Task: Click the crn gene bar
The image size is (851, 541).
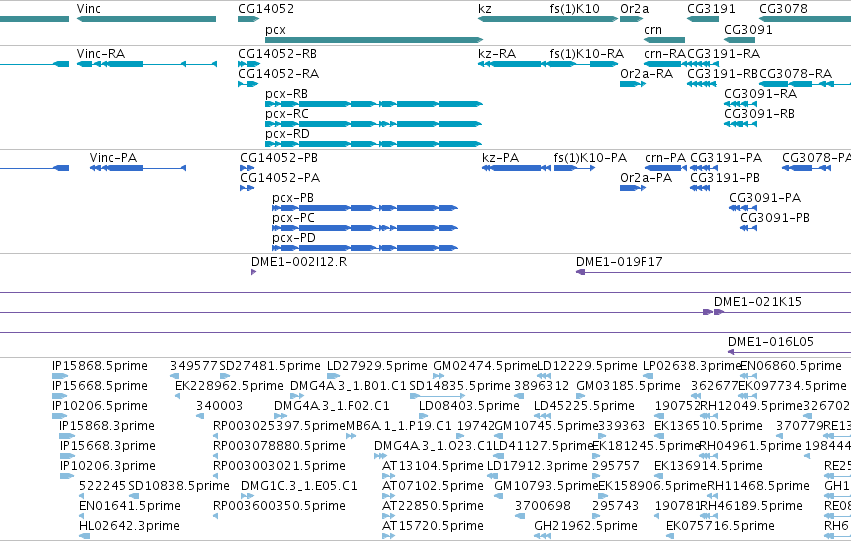Action: tap(664, 40)
